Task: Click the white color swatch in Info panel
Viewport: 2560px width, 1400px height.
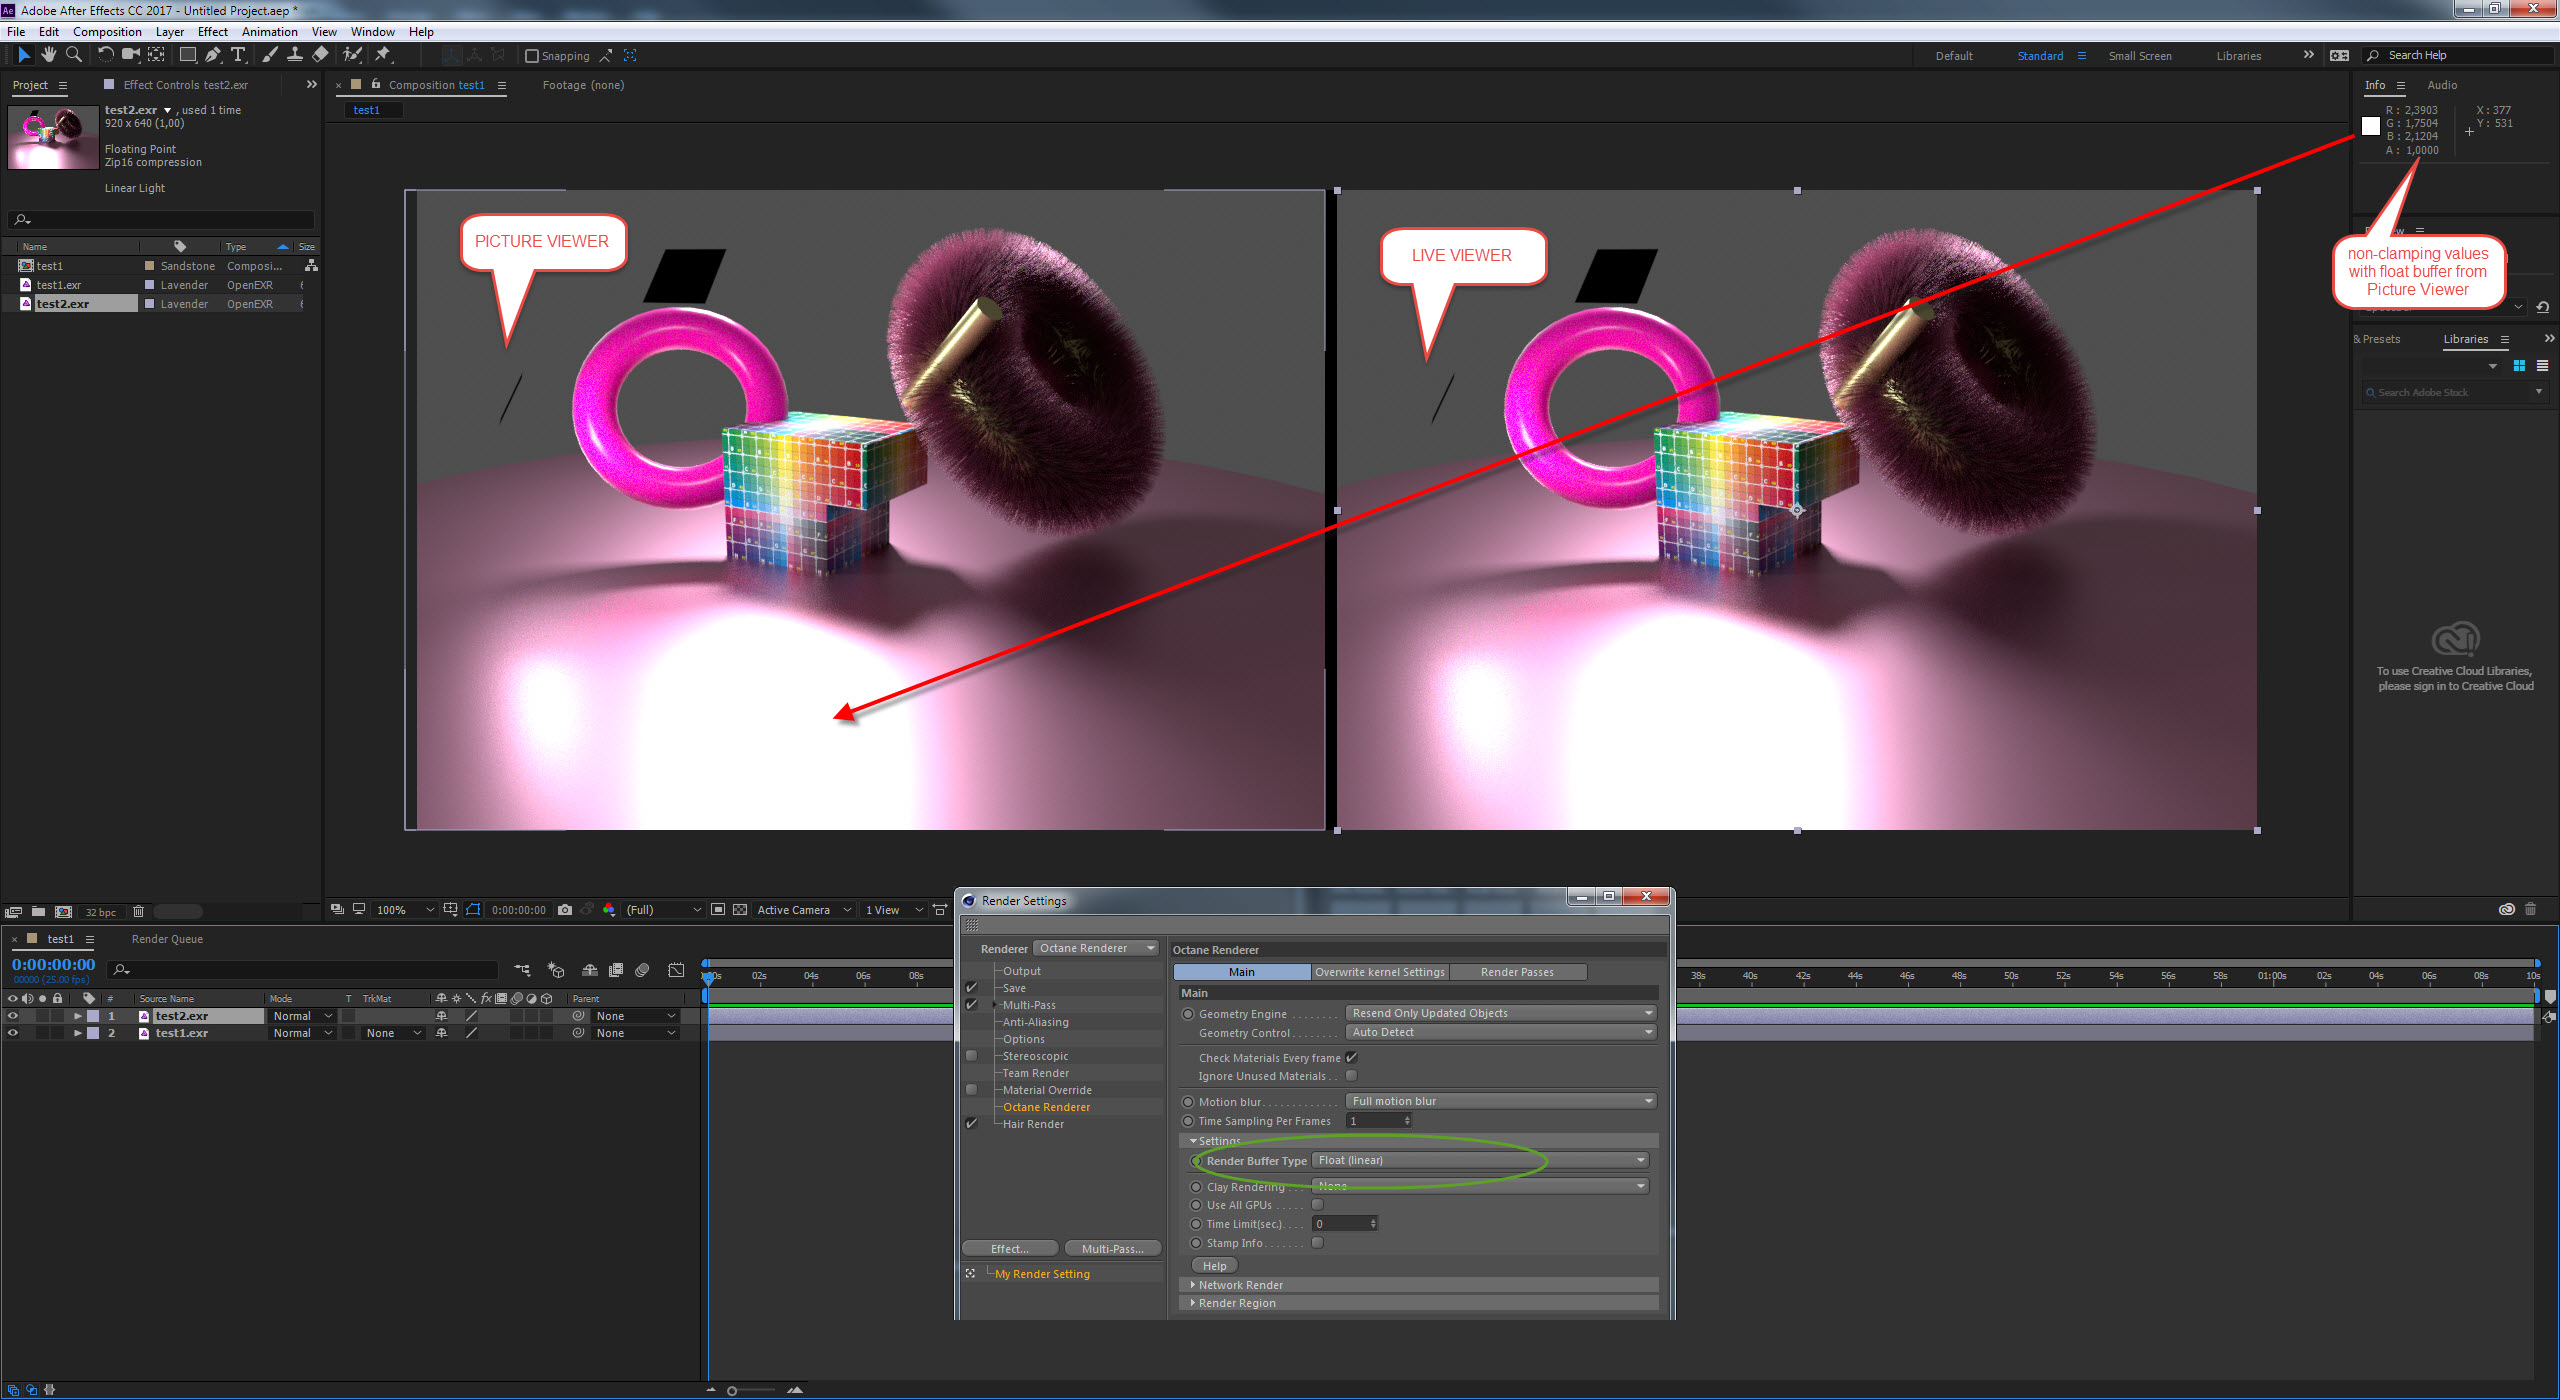Action: click(x=2371, y=126)
